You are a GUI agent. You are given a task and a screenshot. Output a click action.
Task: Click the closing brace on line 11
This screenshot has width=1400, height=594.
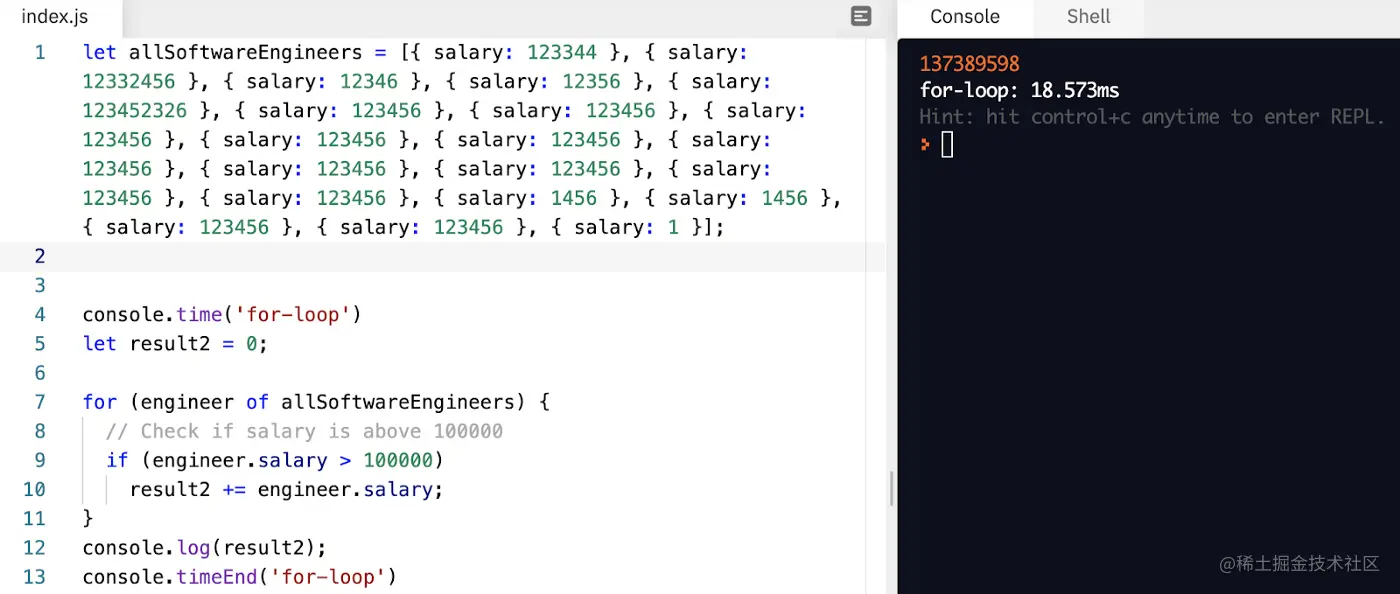pos(88,519)
